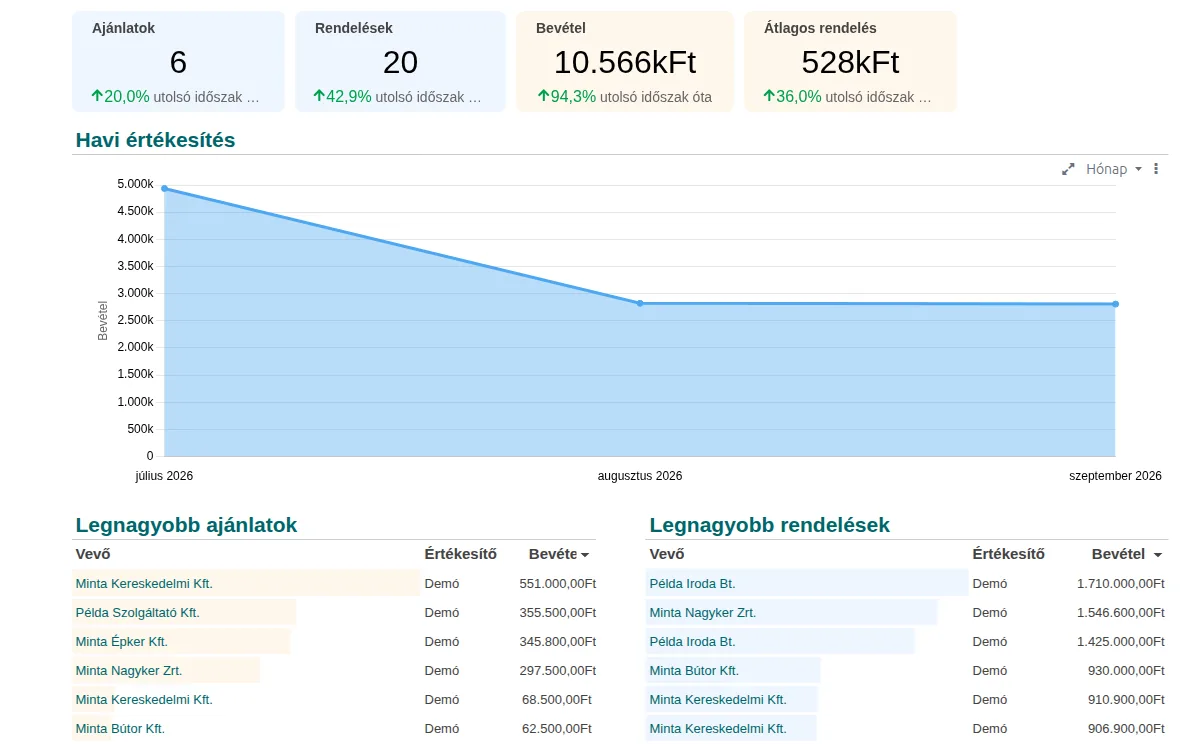
Task: Click the Értékesítő header in Legnagyobb rendelések
Action: click(x=1009, y=554)
